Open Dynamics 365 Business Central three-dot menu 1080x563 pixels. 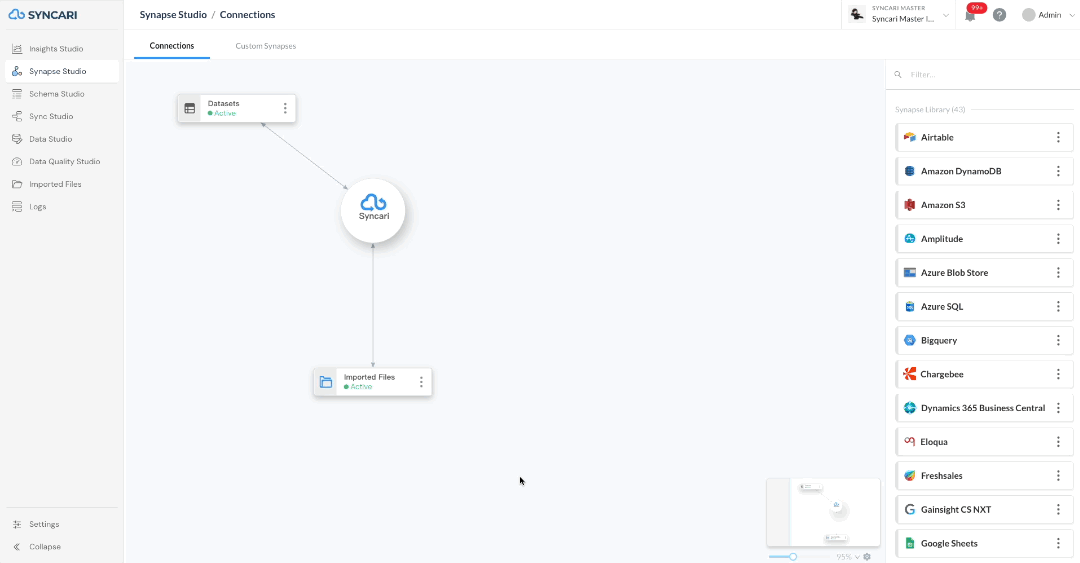pyautogui.click(x=1059, y=407)
